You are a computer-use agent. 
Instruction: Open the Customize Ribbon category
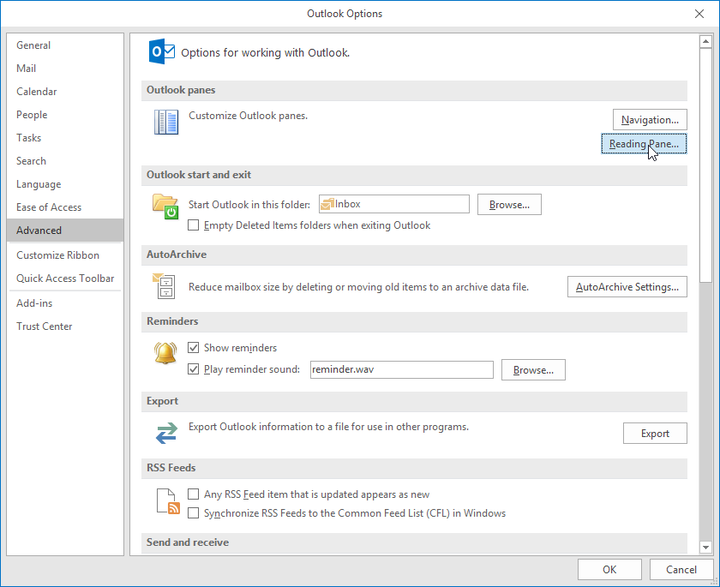(65, 255)
